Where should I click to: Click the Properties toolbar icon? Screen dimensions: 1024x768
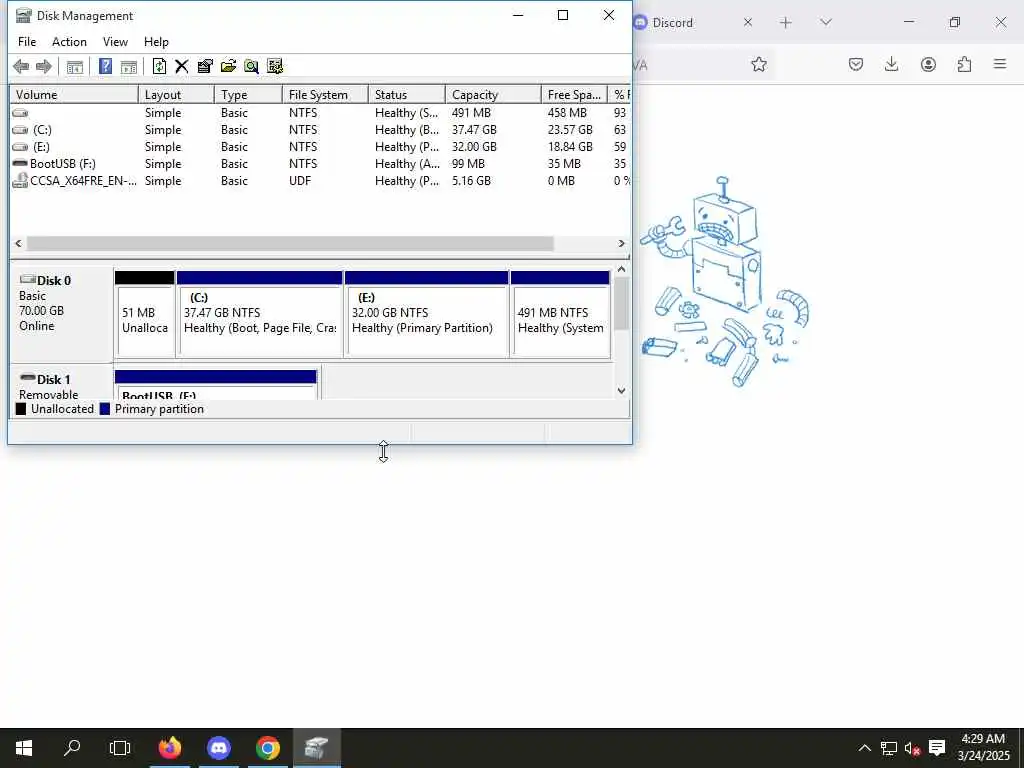tap(205, 66)
